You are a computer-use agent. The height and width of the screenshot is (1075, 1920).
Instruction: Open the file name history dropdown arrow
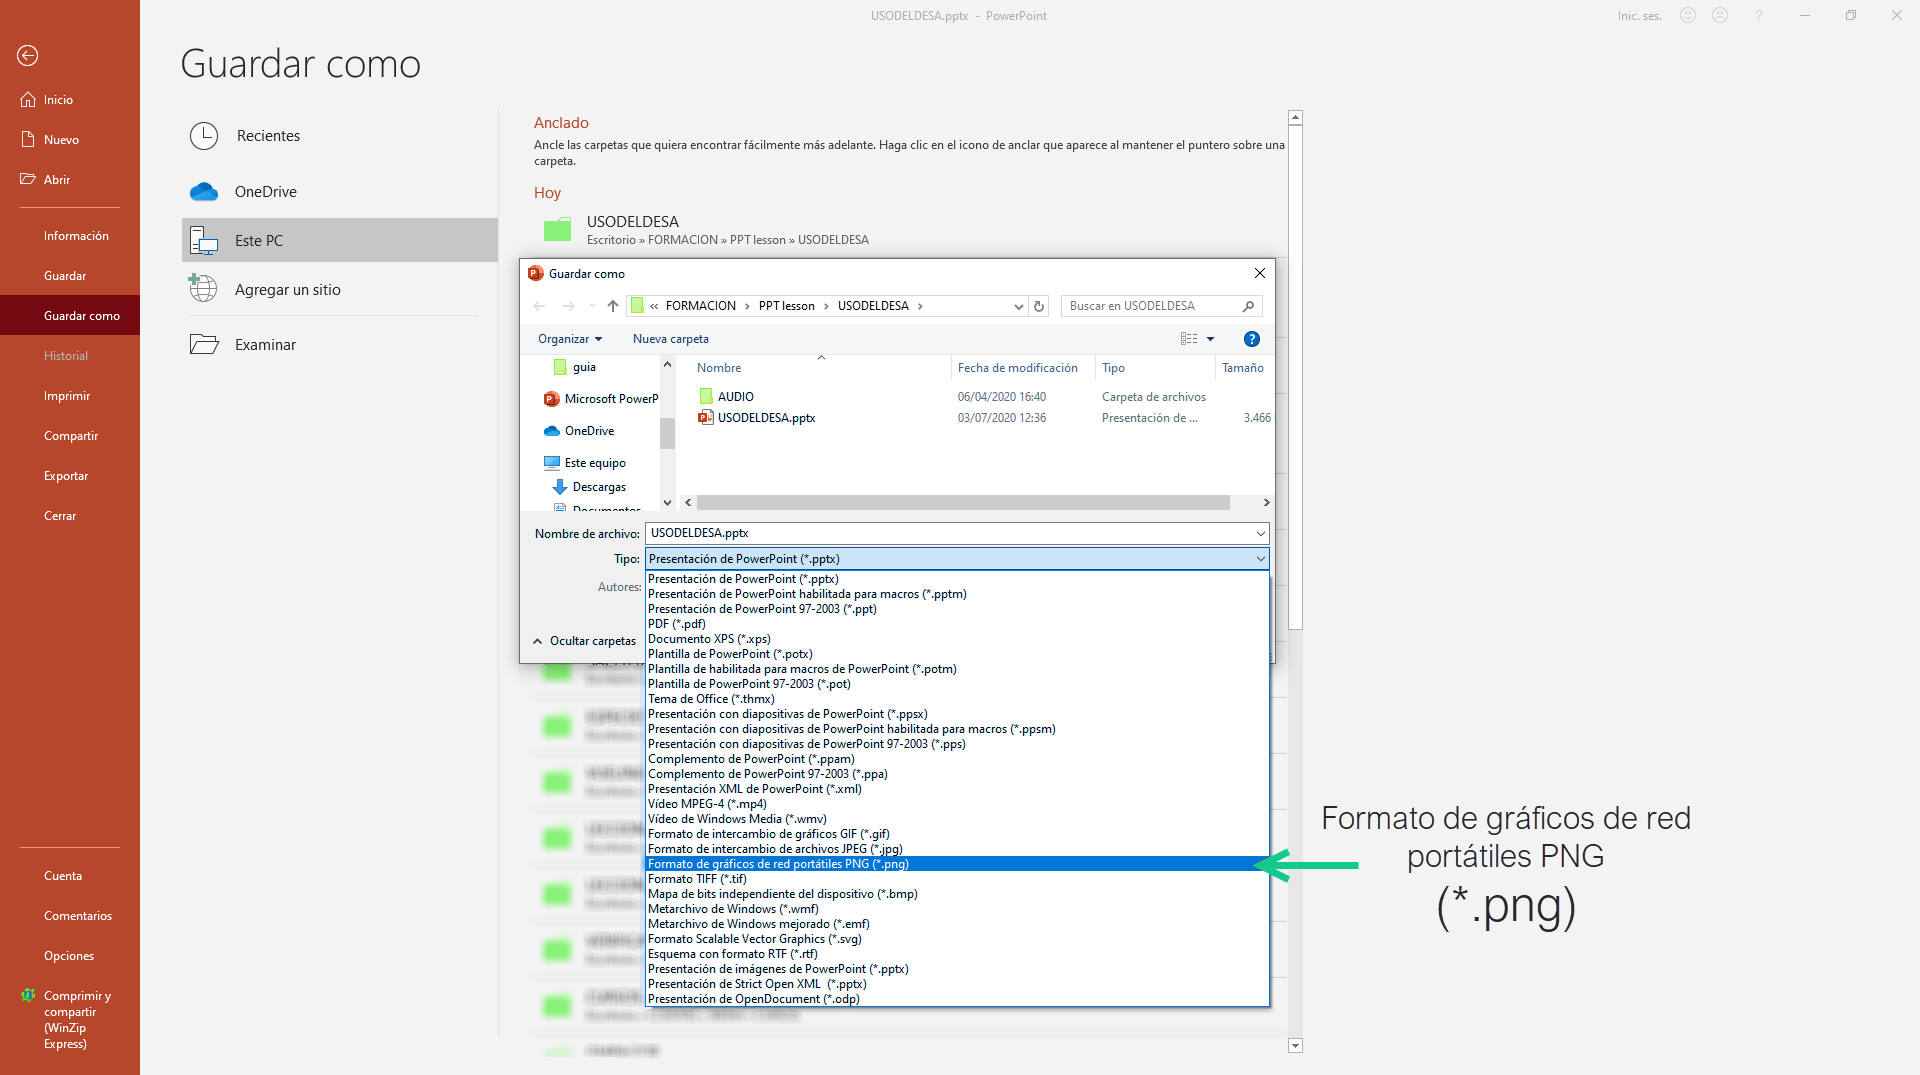pyautogui.click(x=1260, y=534)
